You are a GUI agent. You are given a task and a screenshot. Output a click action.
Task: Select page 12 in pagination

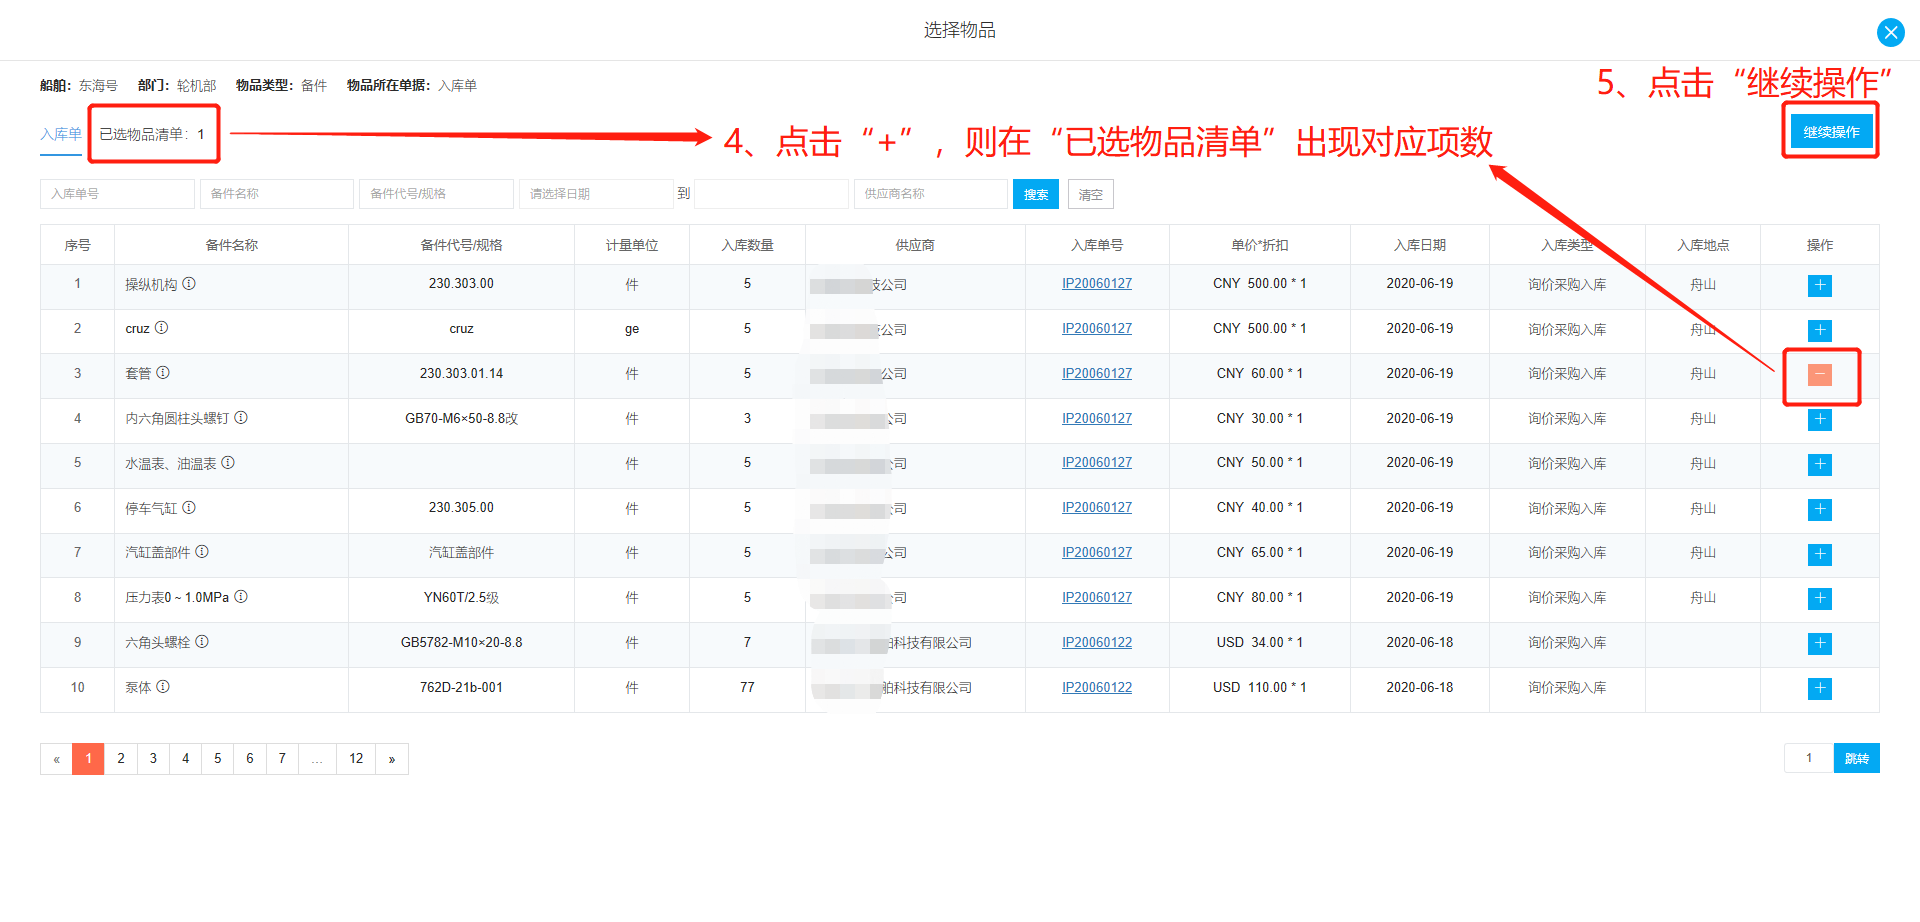pyautogui.click(x=356, y=759)
